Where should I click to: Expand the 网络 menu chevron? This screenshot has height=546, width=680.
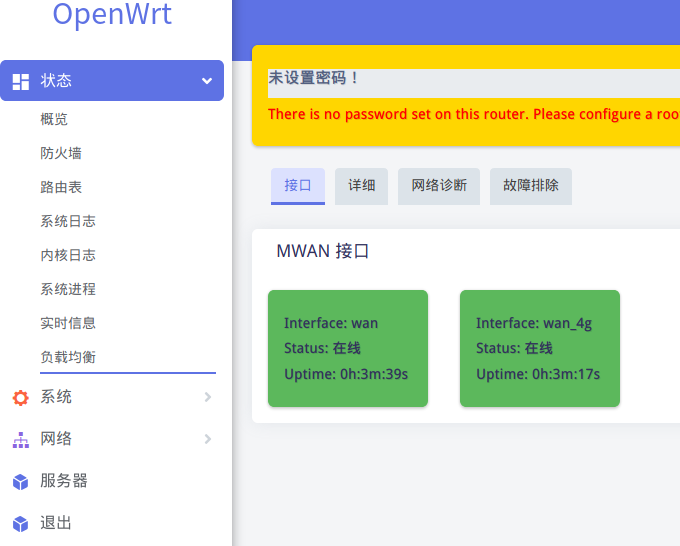pos(208,439)
